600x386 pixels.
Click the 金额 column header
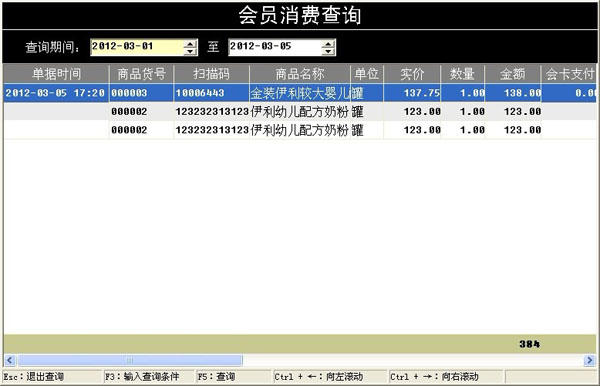(x=513, y=73)
